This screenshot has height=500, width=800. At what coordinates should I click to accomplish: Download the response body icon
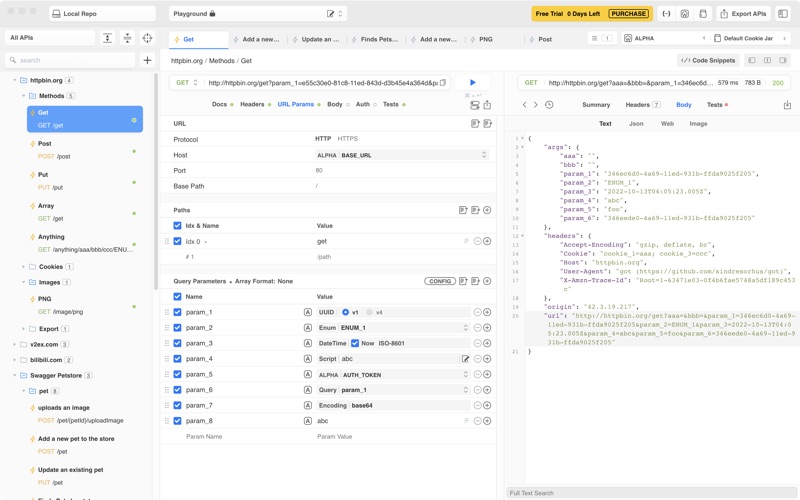tap(787, 105)
